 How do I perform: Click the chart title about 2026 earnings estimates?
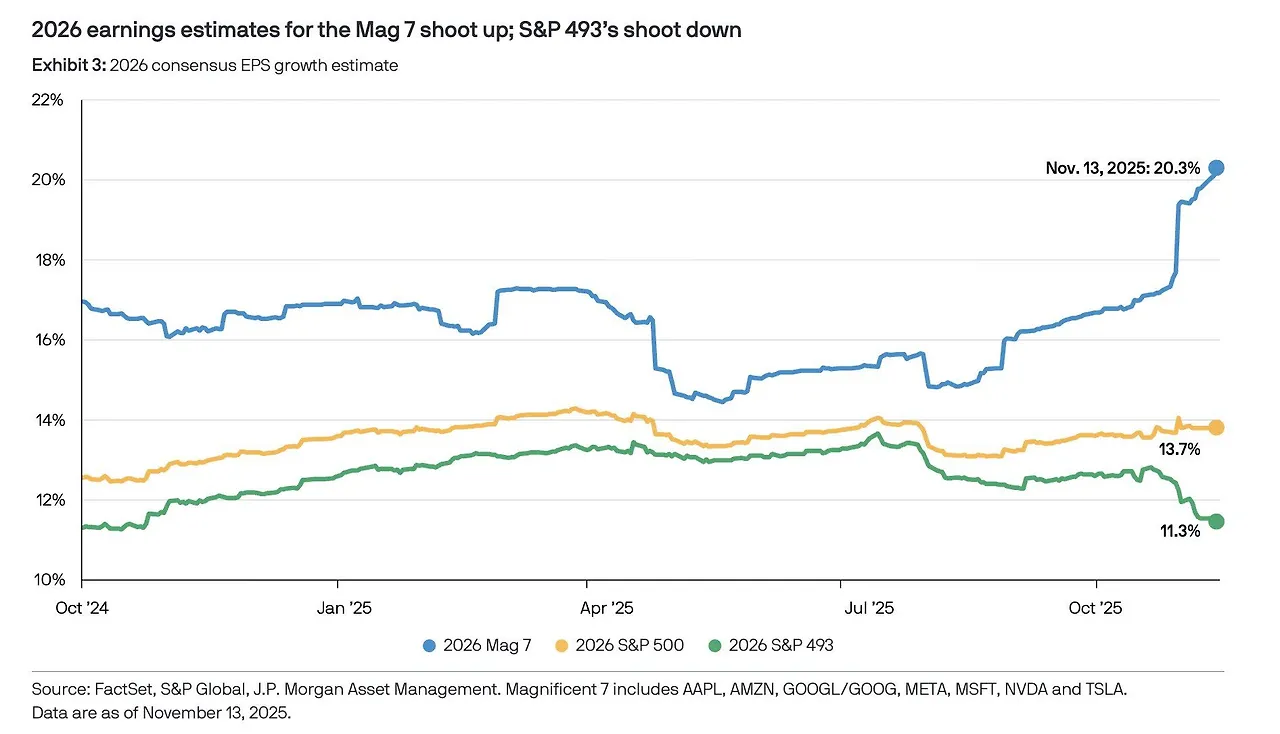click(386, 29)
